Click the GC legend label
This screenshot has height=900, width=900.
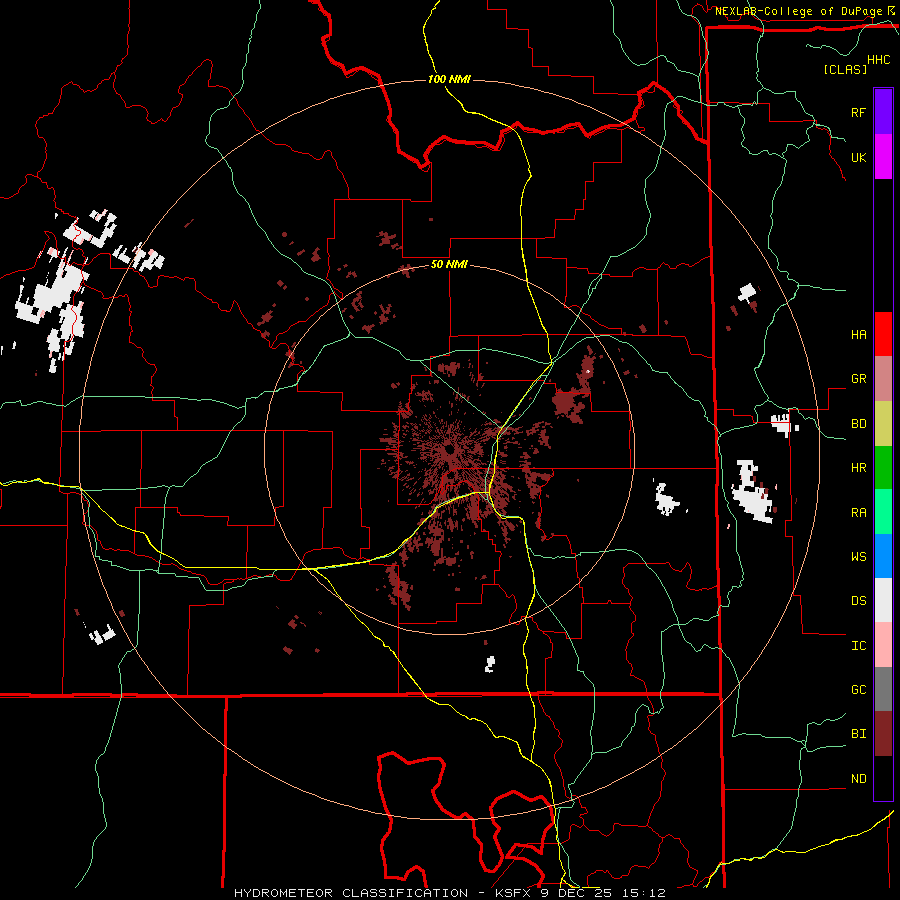(x=858, y=690)
